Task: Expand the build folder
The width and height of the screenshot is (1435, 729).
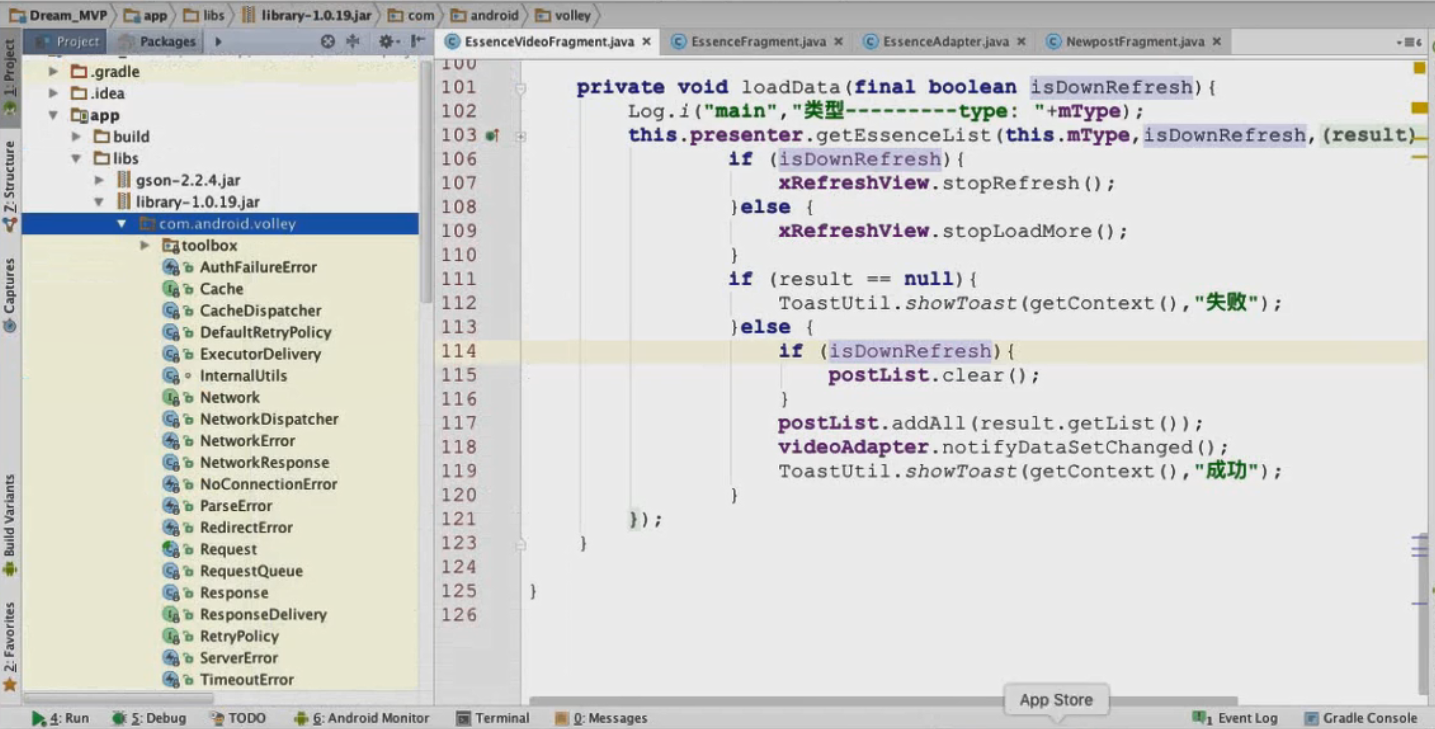Action: click(76, 137)
